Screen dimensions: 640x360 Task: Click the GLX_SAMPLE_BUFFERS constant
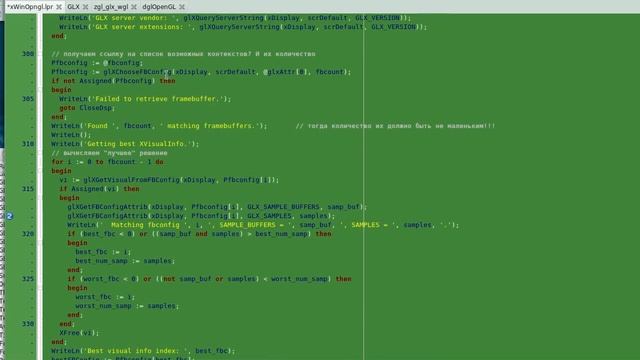click(x=283, y=207)
